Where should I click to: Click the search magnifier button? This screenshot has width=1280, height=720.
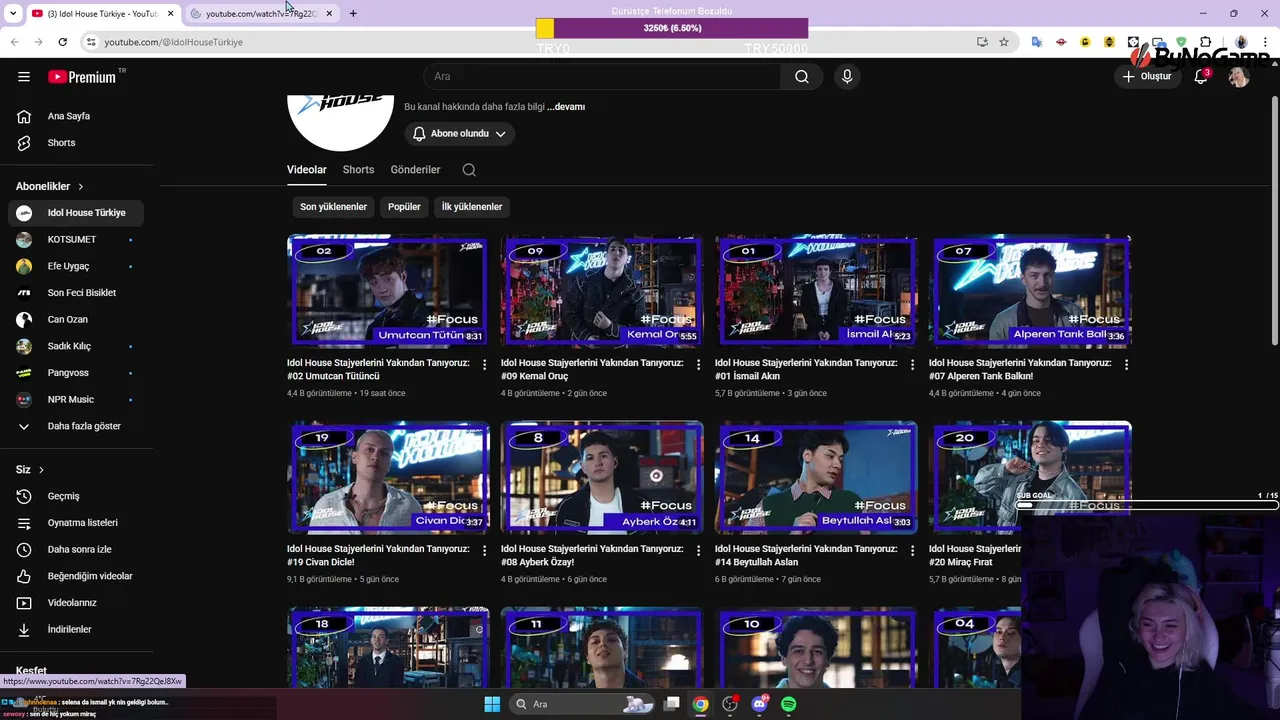click(801, 76)
